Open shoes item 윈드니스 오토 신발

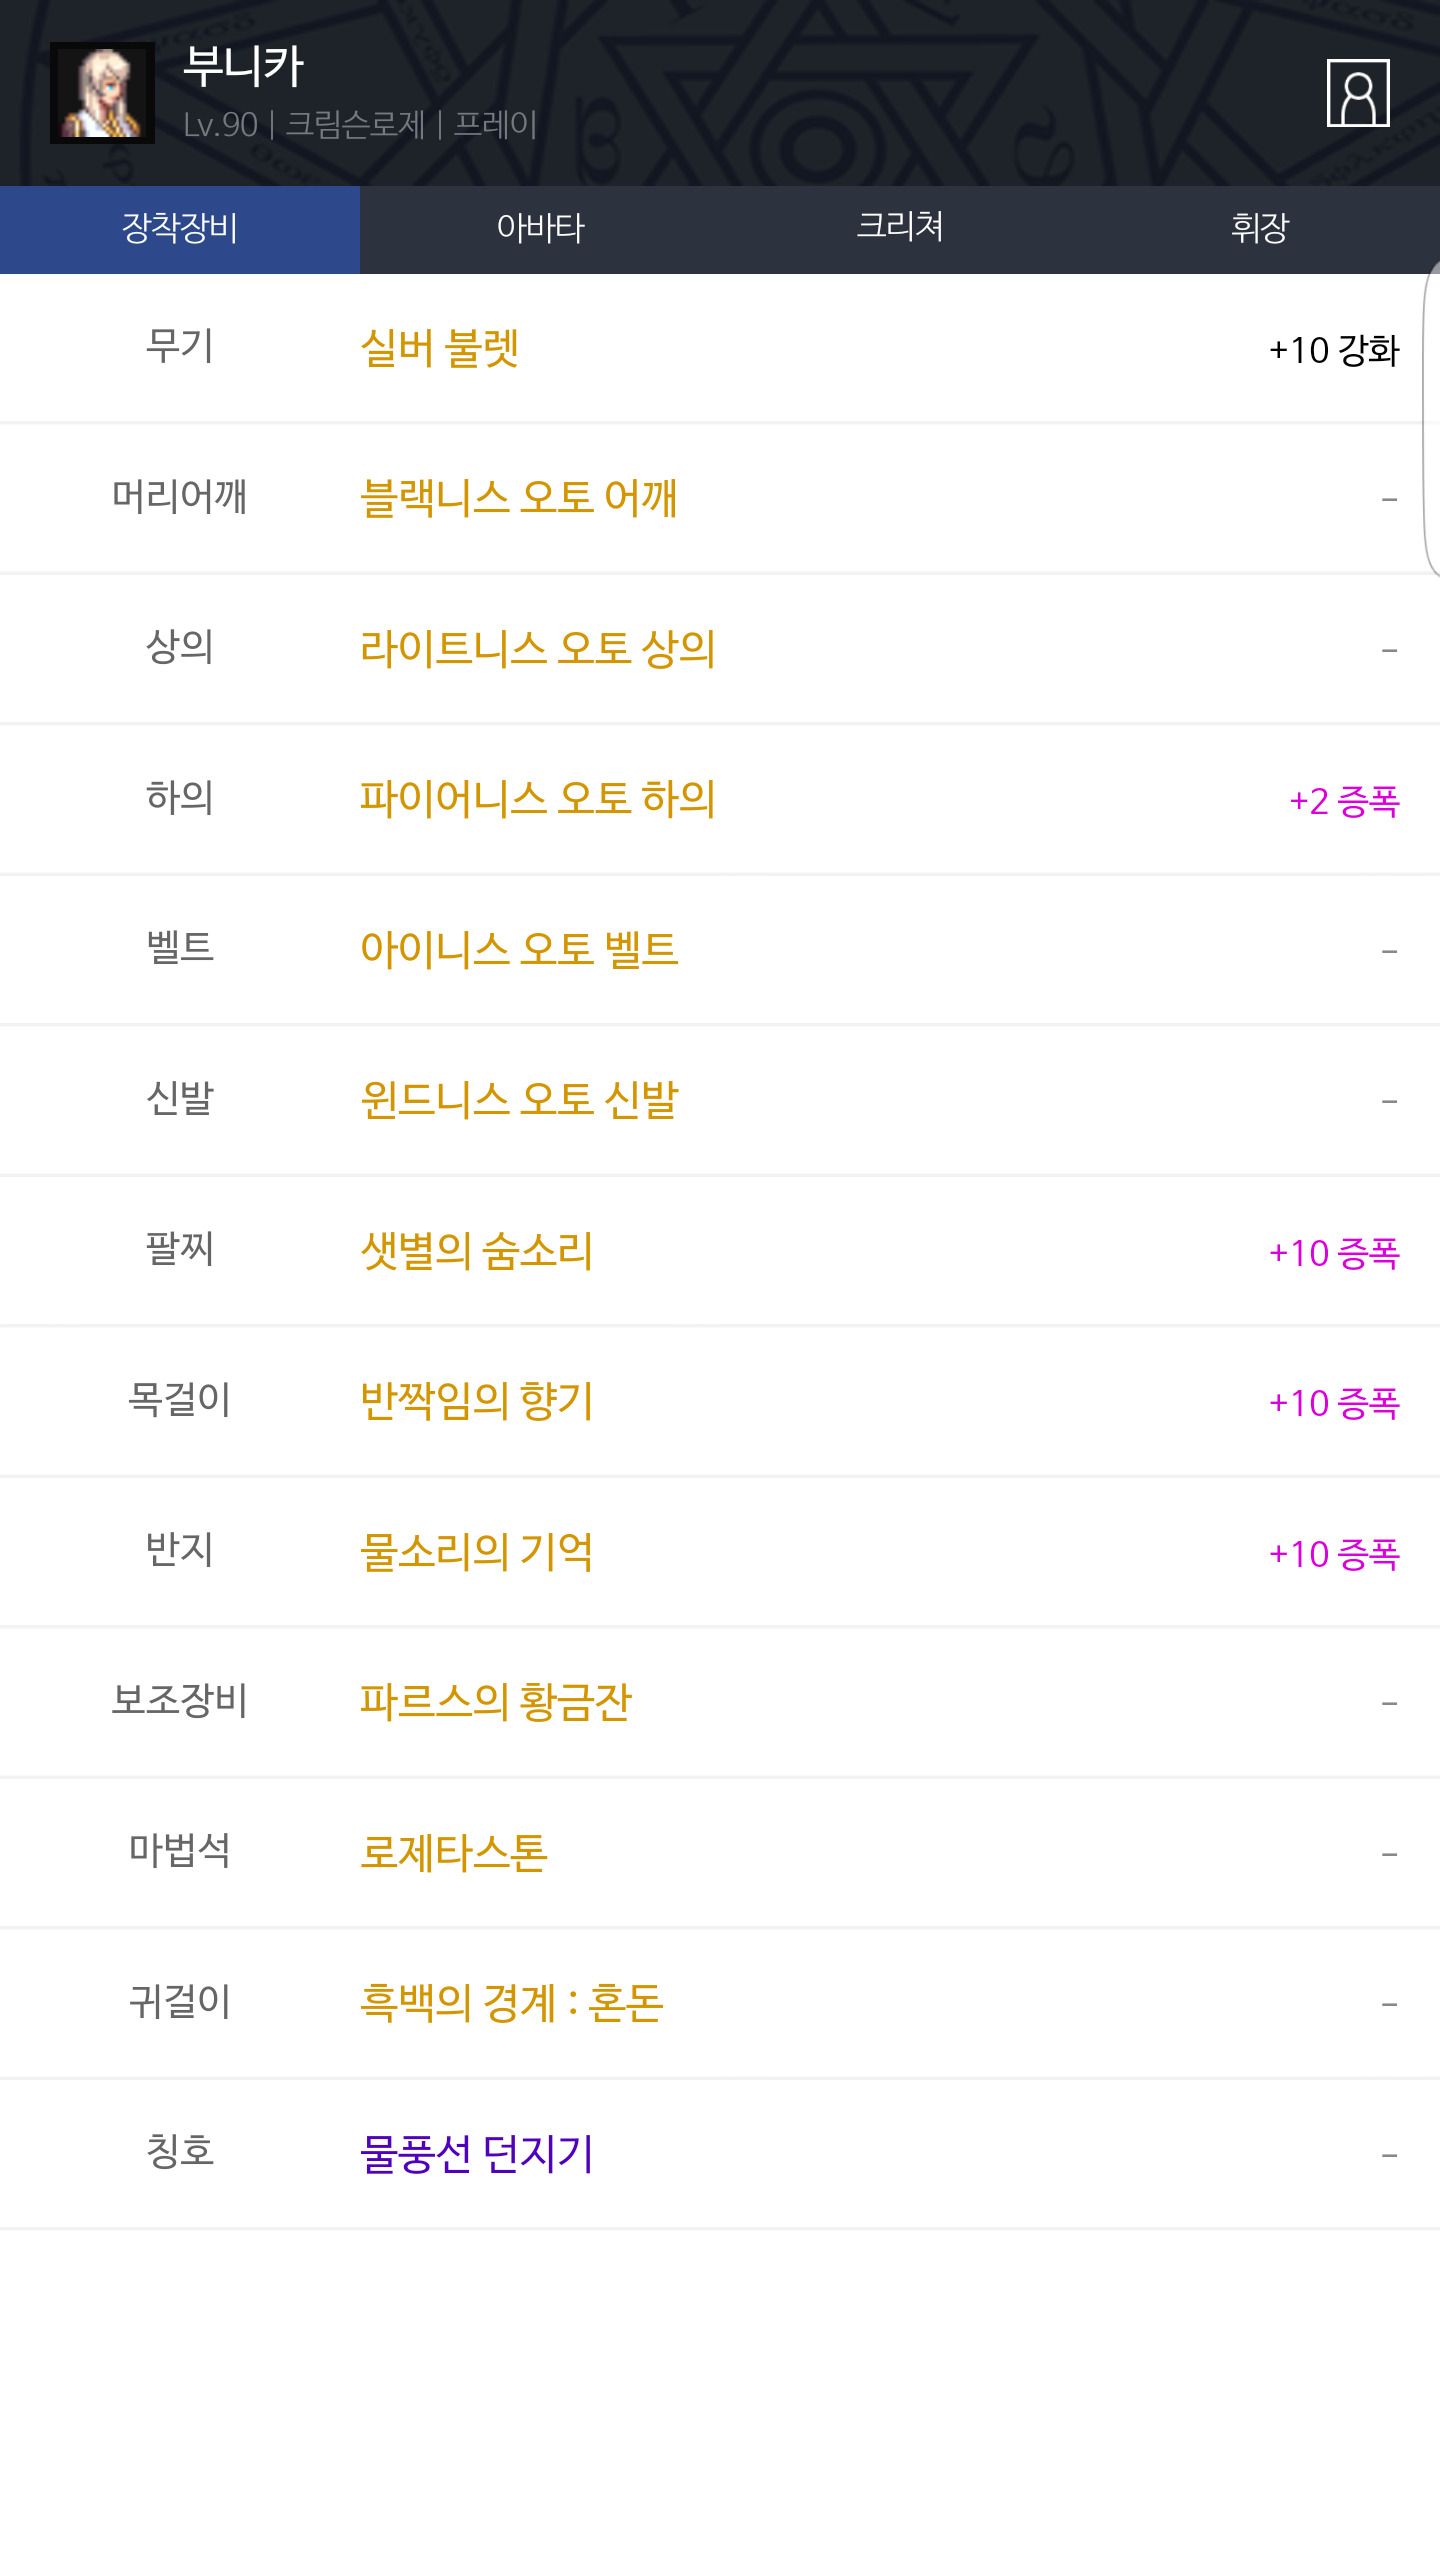point(519,1100)
